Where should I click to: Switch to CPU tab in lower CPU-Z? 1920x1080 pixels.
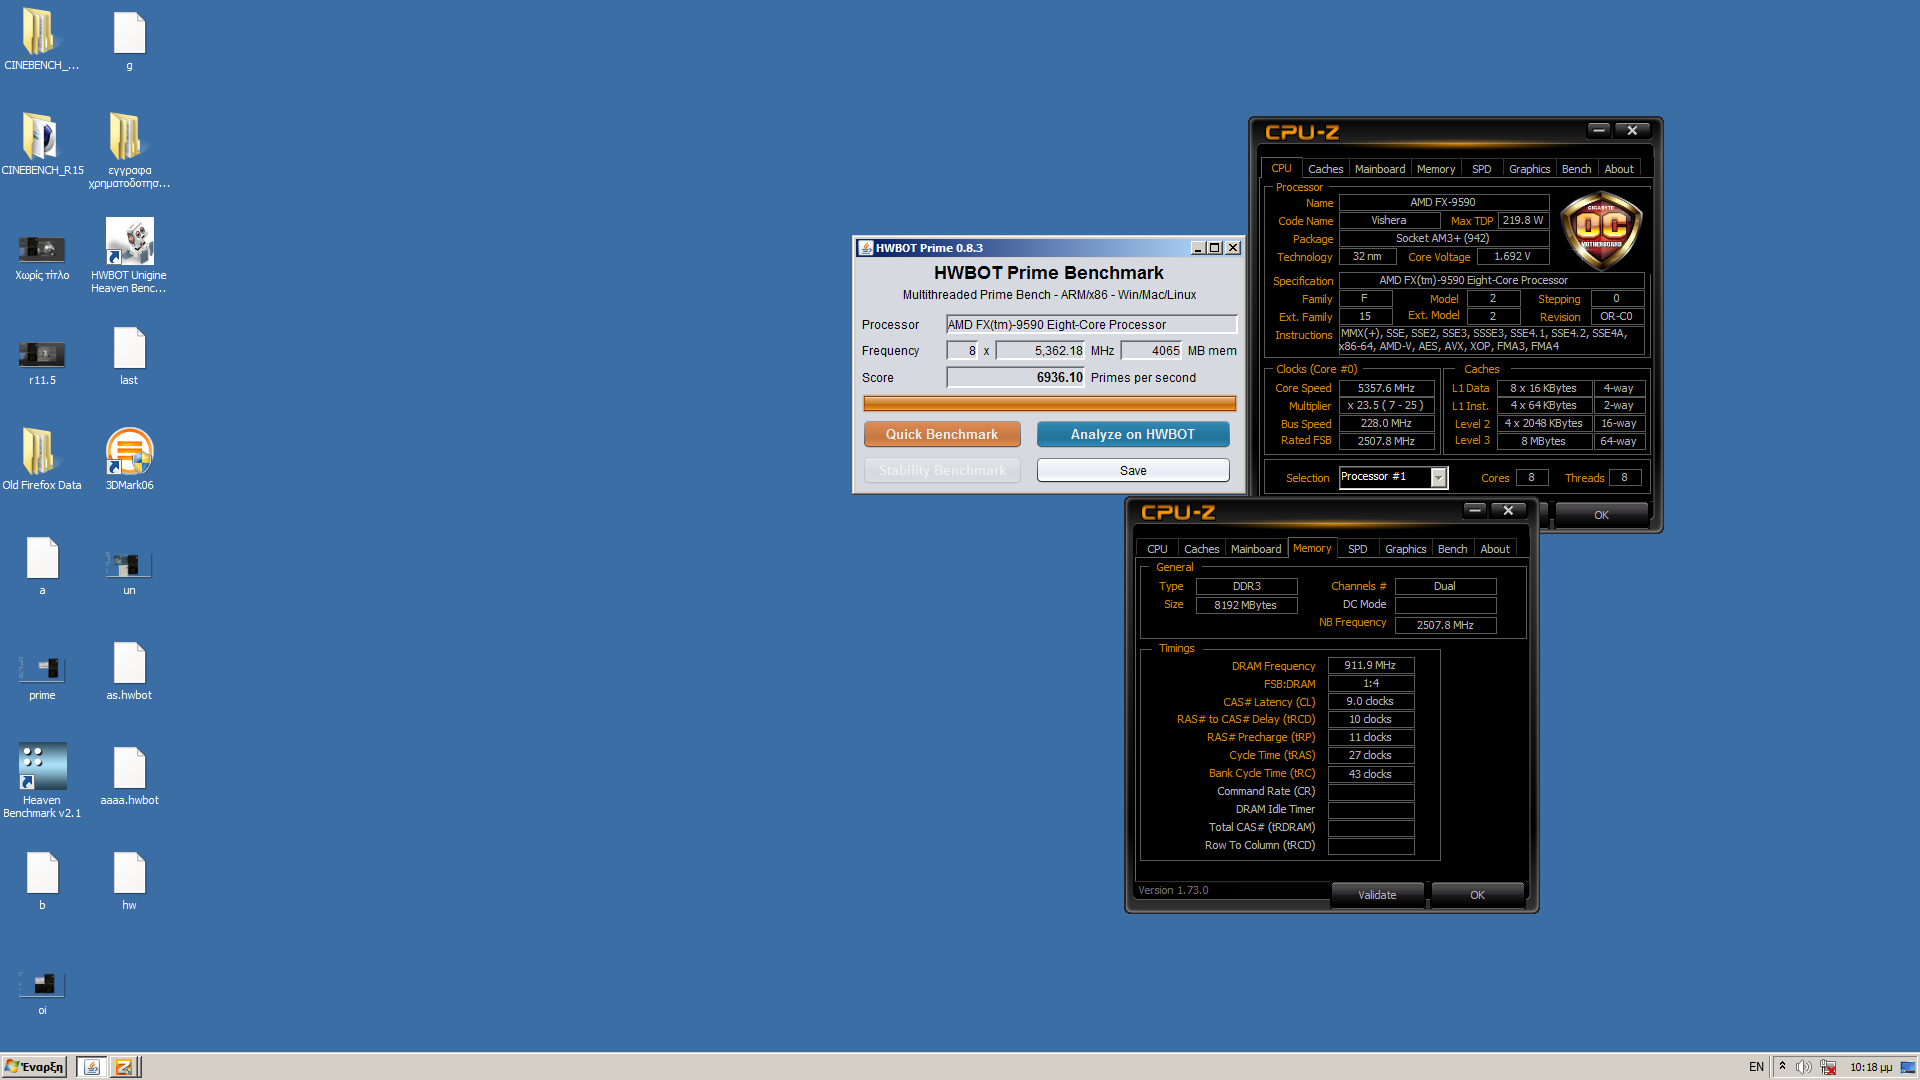[x=1157, y=549]
